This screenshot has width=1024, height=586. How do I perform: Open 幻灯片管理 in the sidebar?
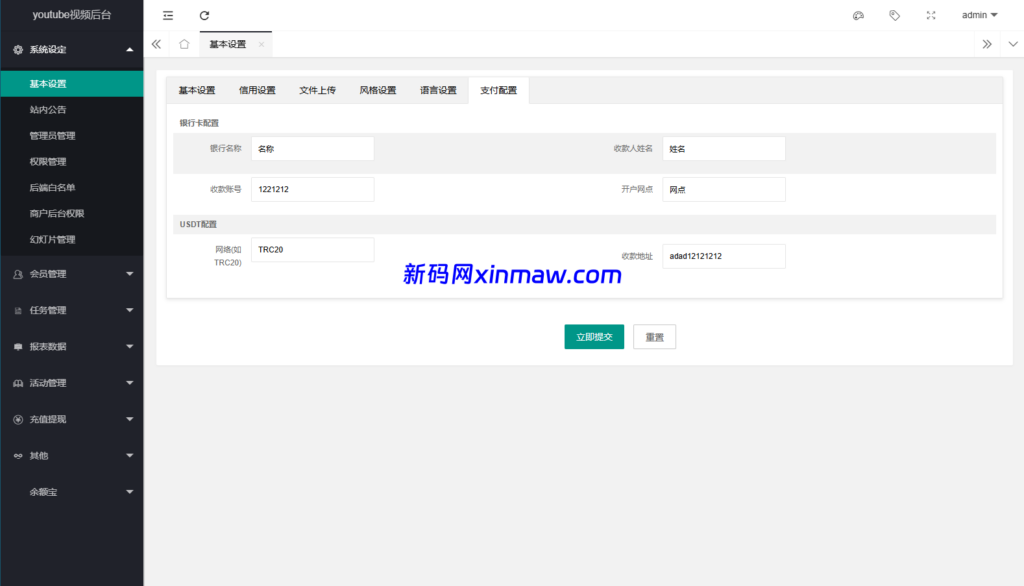(x=72, y=240)
